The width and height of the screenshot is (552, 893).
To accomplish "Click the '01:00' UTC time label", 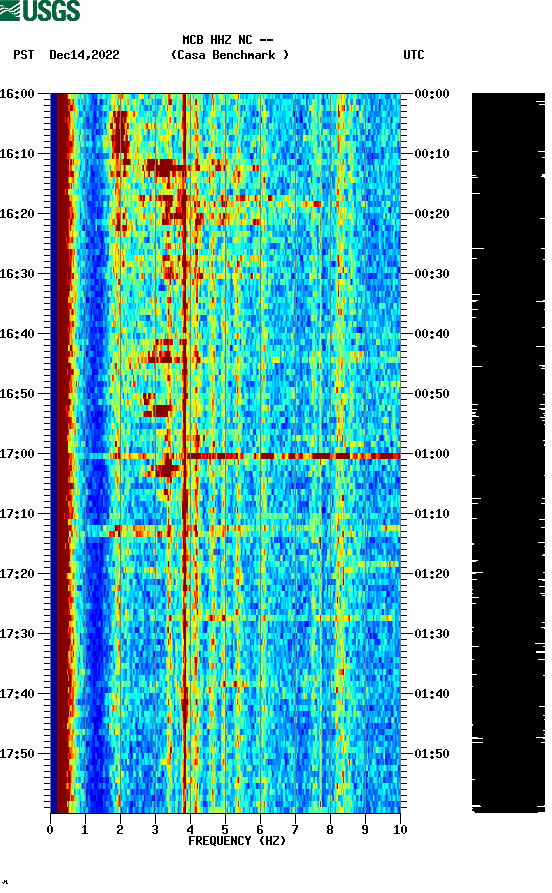I will coord(432,454).
